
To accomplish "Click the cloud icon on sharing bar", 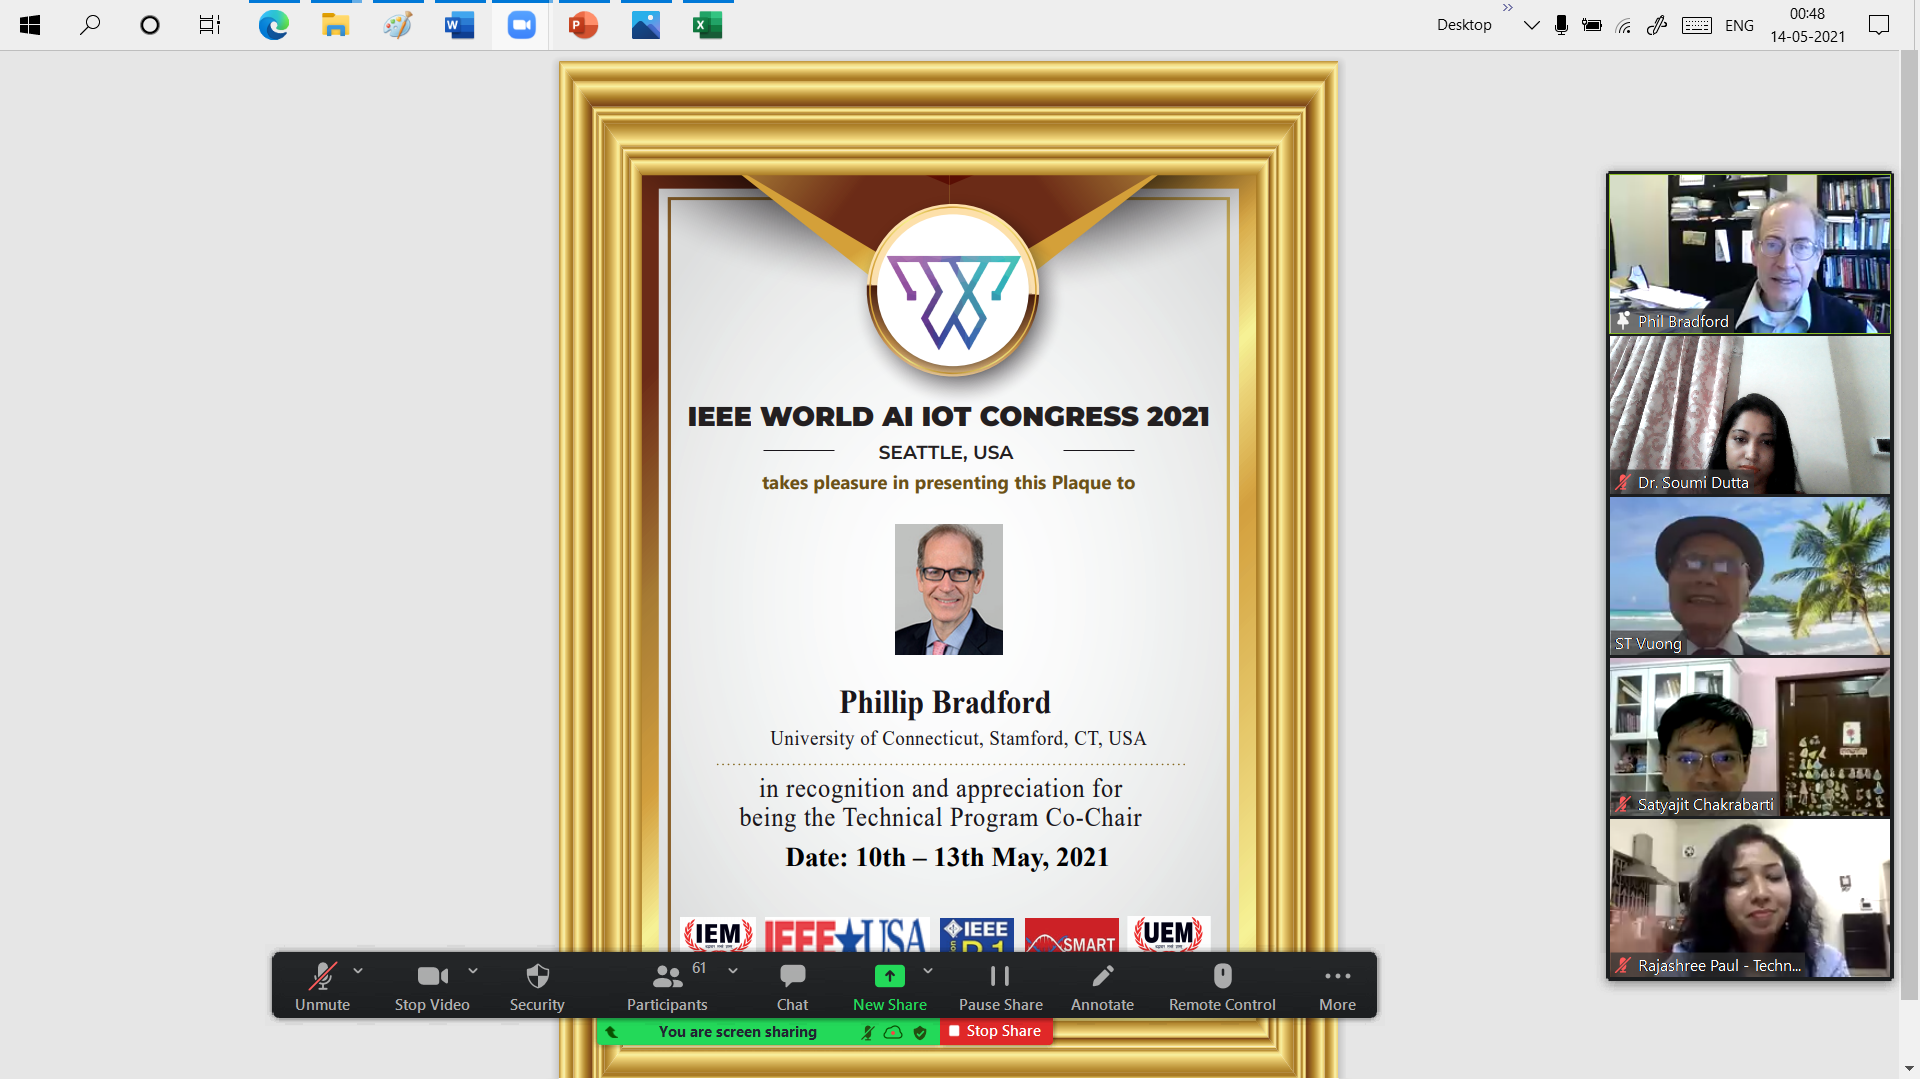I will (893, 1032).
